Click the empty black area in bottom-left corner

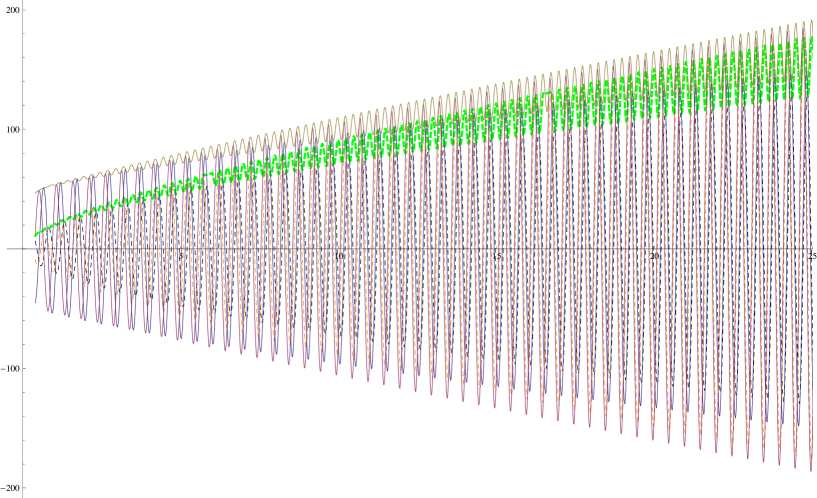(60, 450)
